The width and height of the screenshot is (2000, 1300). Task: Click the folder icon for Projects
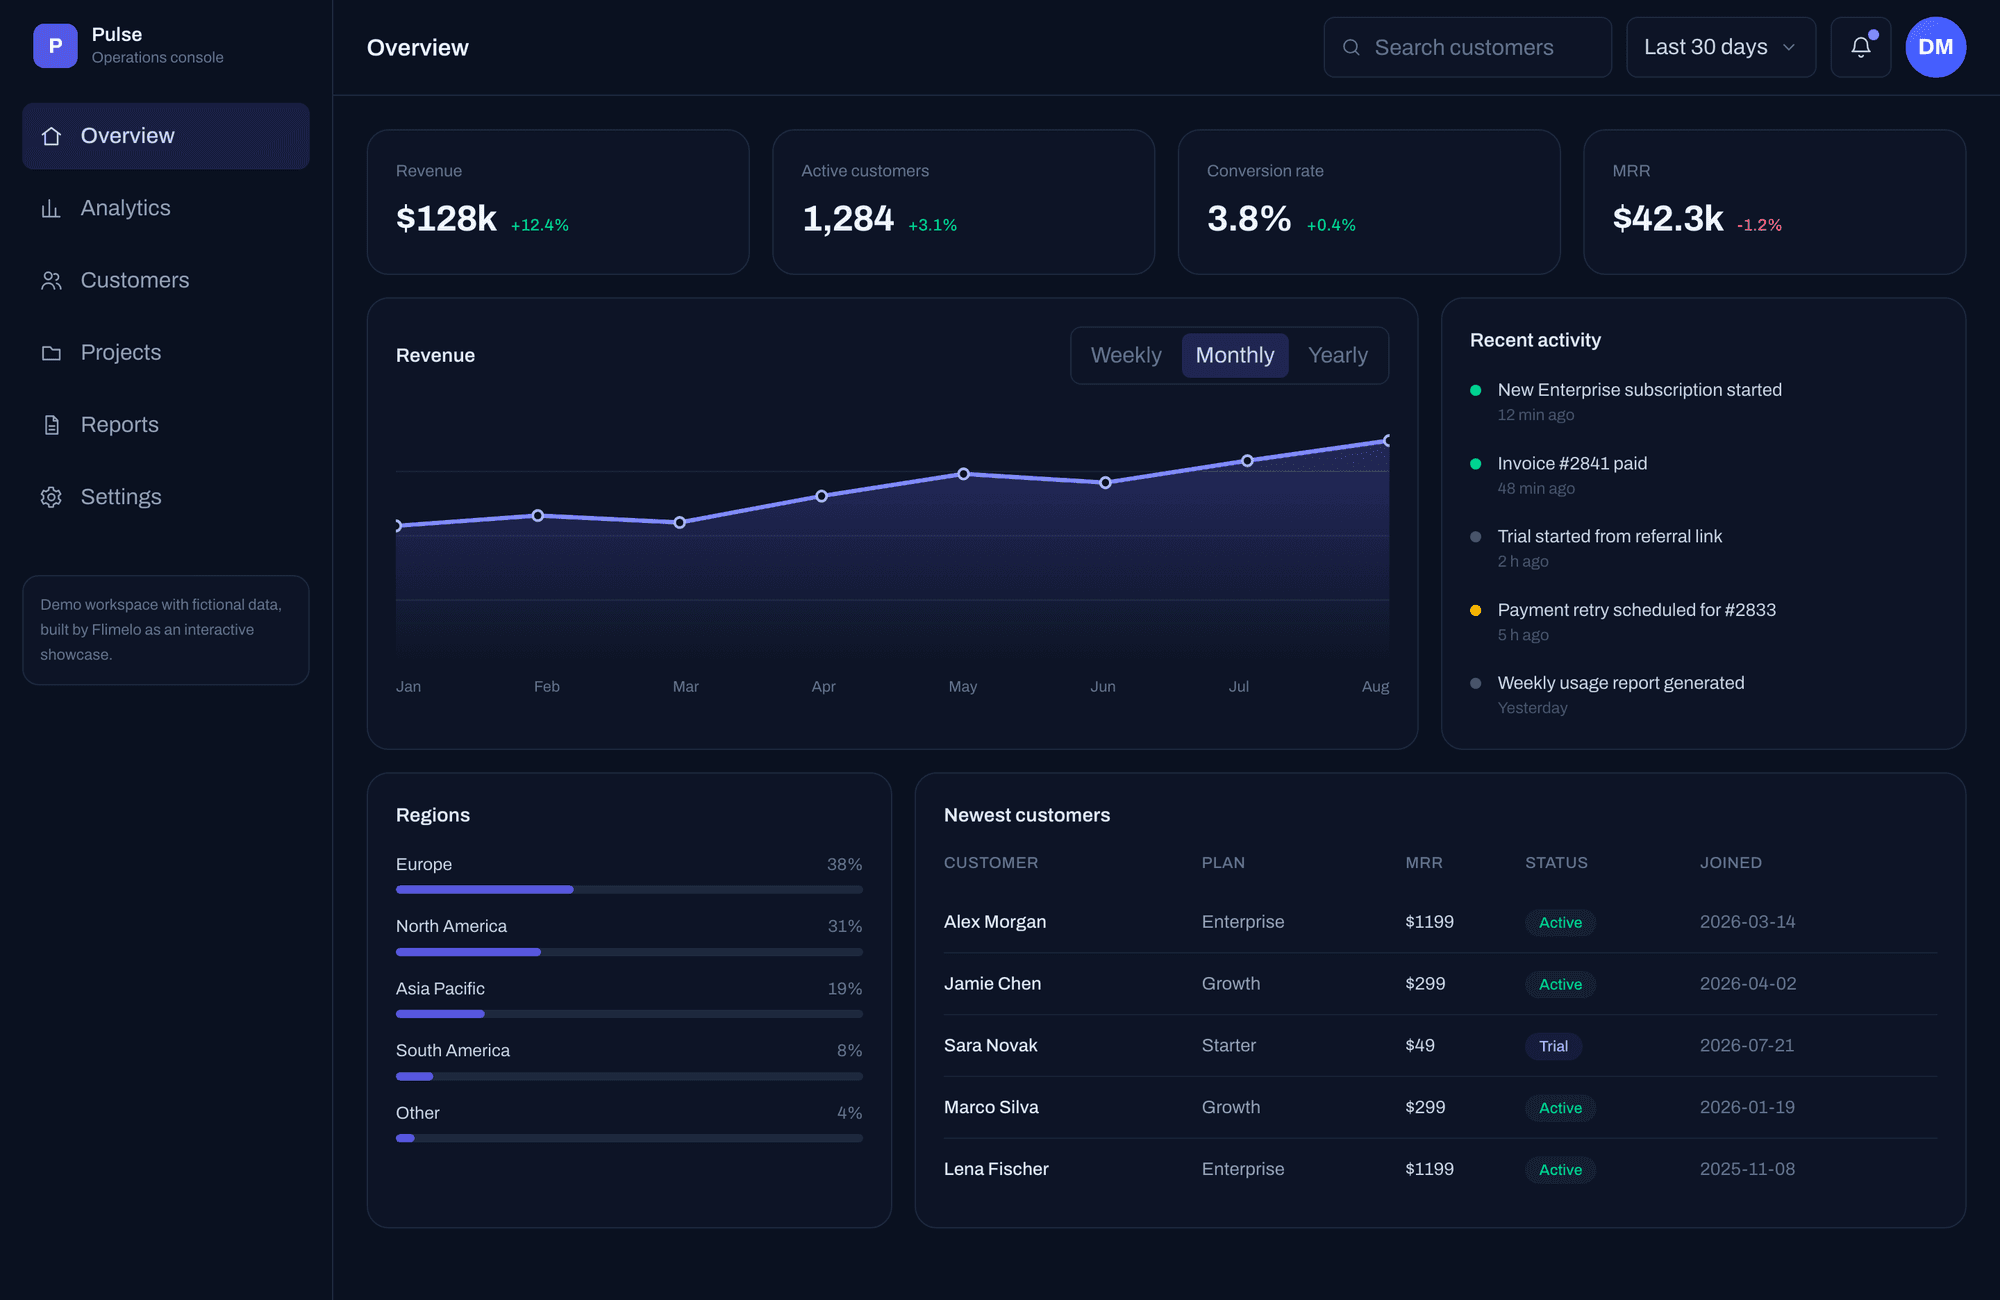click(x=51, y=352)
